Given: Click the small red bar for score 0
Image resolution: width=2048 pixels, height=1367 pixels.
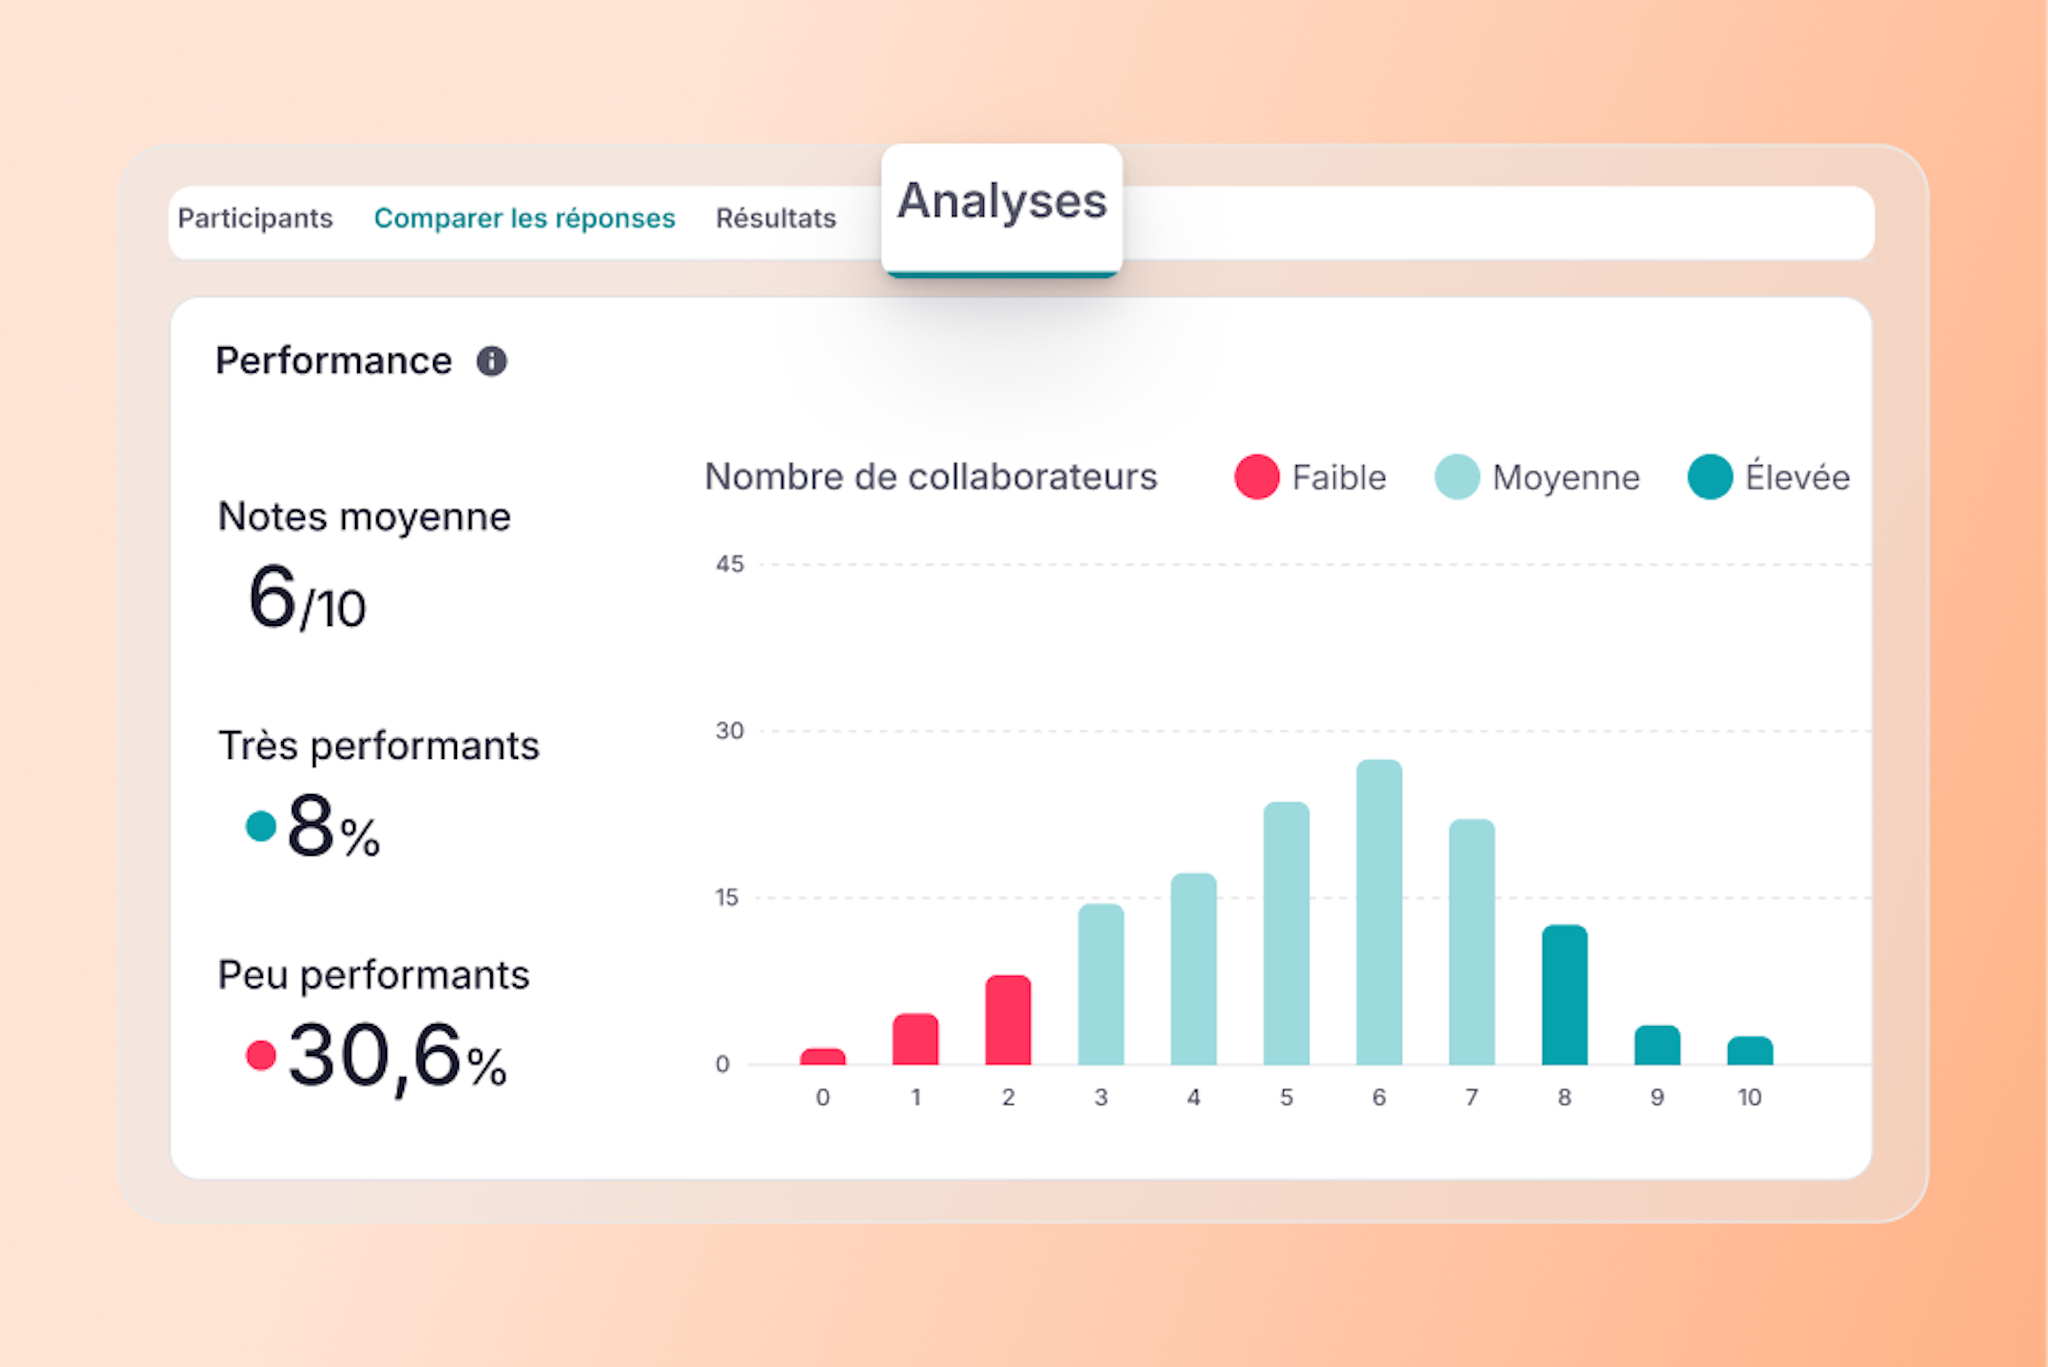Looking at the screenshot, I should point(823,1056).
